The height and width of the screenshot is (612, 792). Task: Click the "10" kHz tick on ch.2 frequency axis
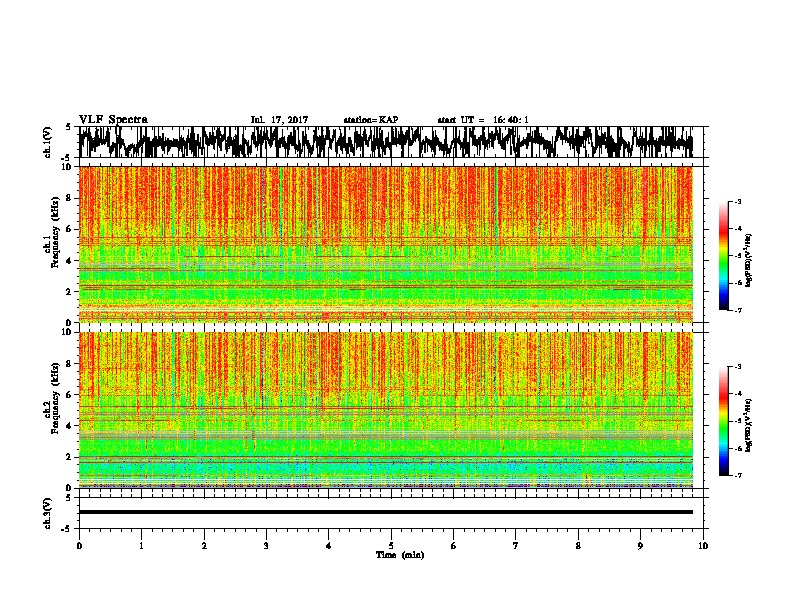(67, 332)
